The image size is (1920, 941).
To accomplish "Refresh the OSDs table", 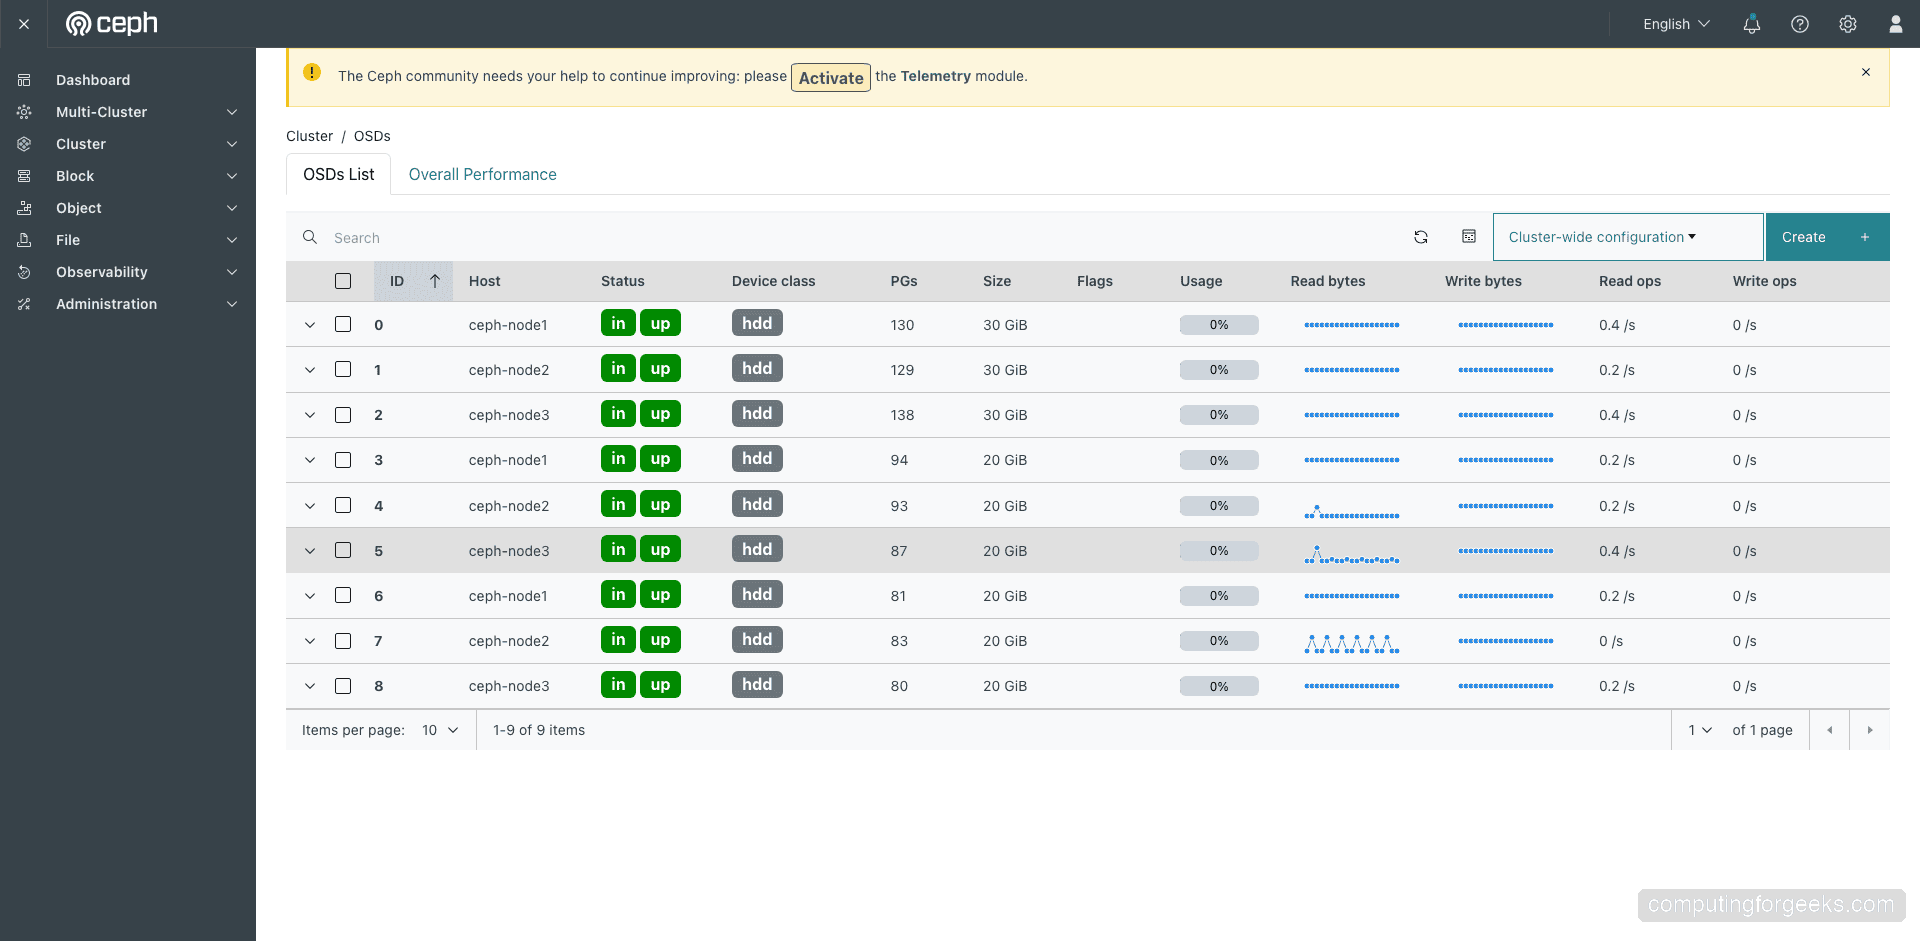I will coord(1421,237).
